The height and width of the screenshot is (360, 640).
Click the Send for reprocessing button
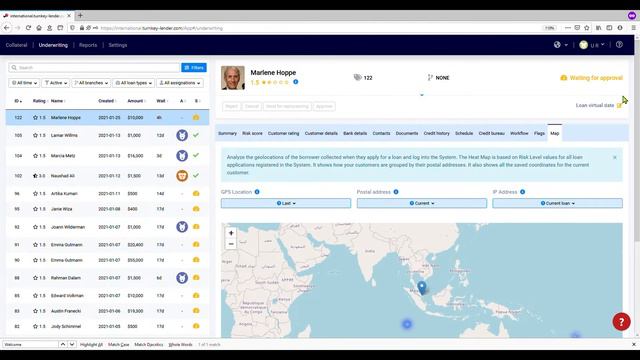click(x=287, y=106)
